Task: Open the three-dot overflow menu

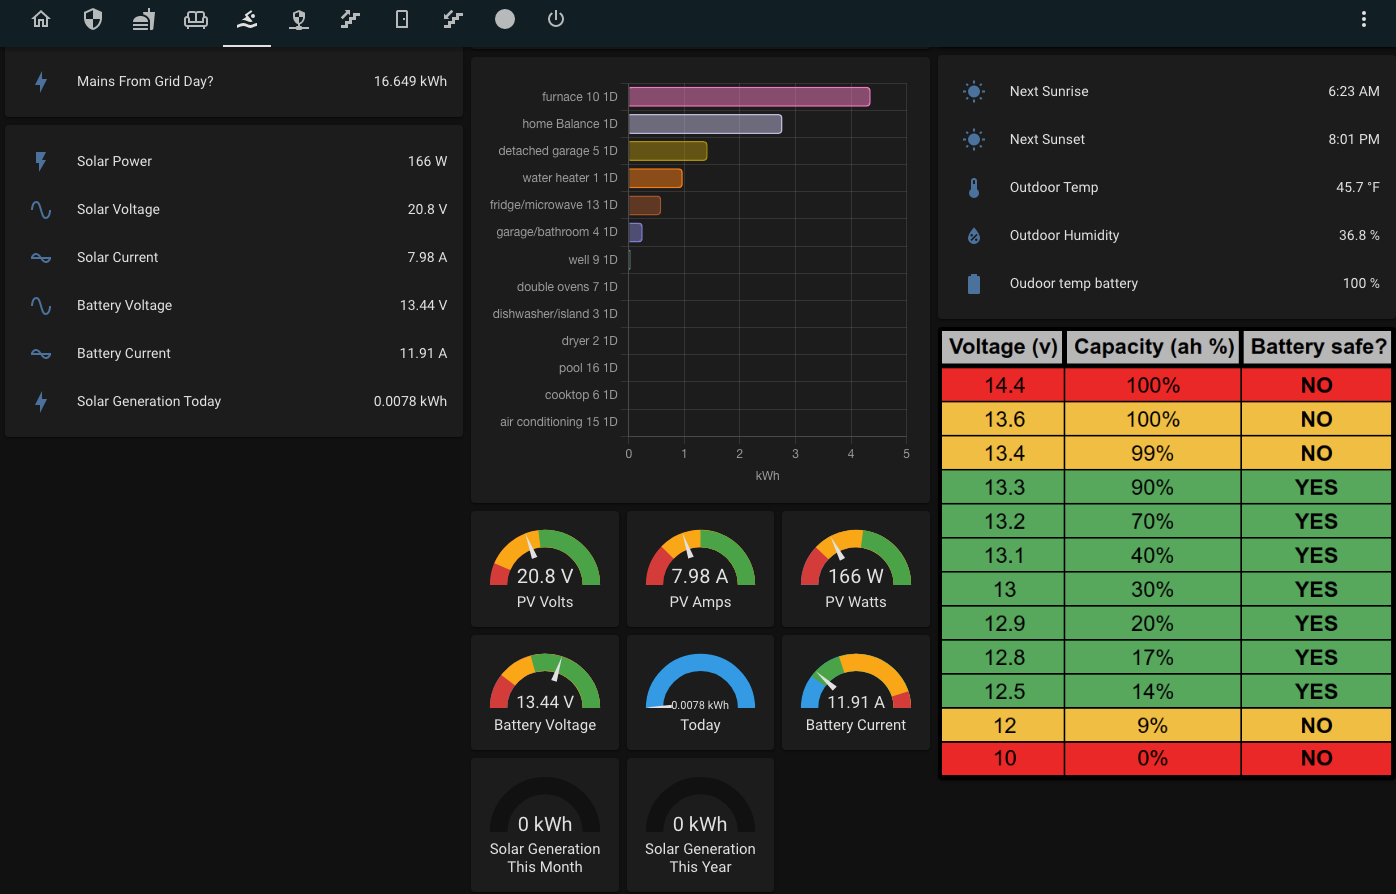Action: pyautogui.click(x=1364, y=19)
